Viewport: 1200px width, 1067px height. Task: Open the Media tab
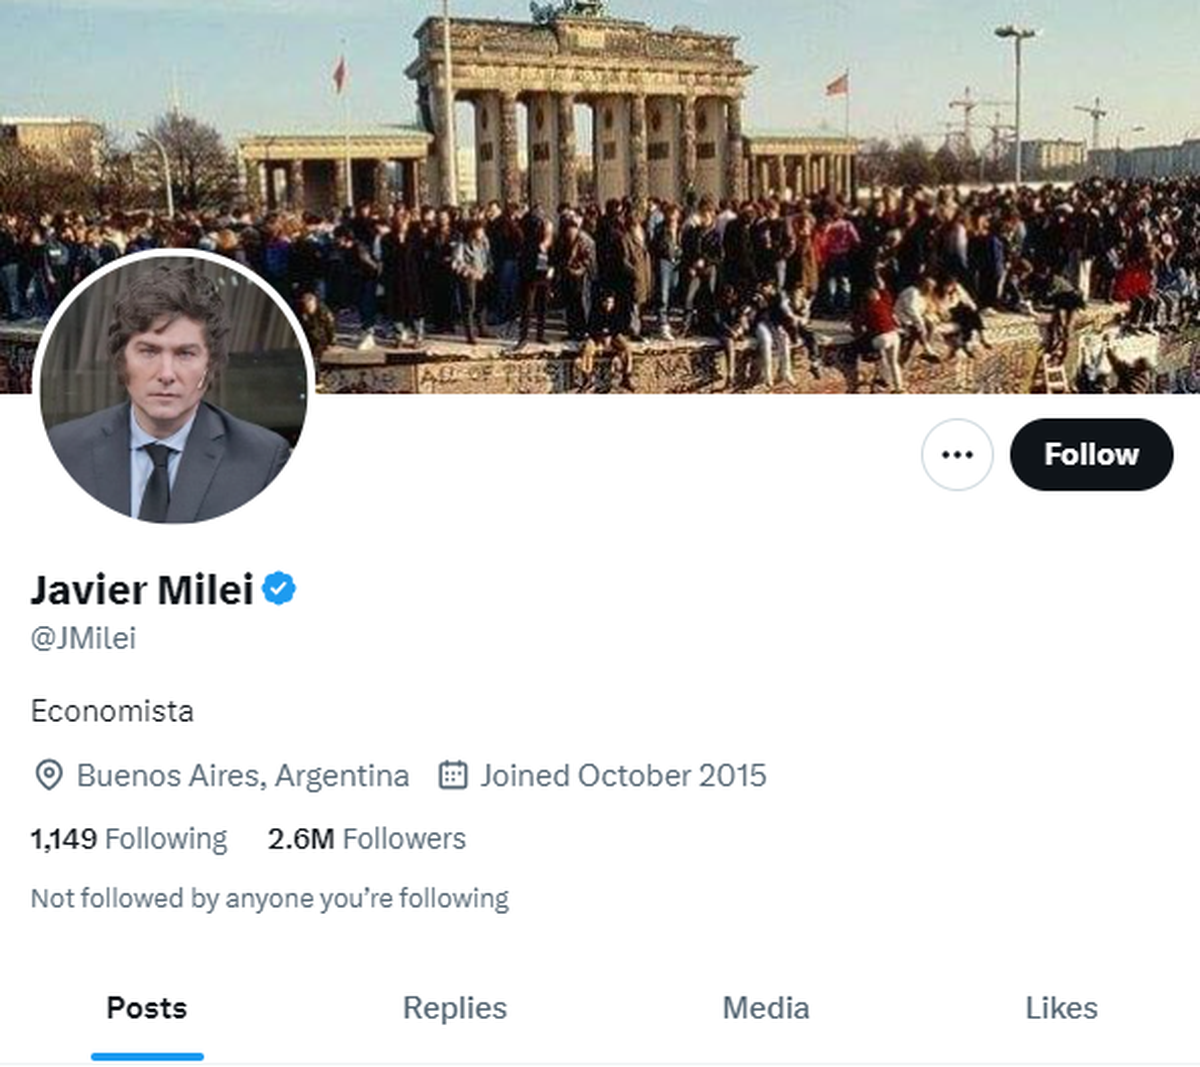coord(766,1009)
